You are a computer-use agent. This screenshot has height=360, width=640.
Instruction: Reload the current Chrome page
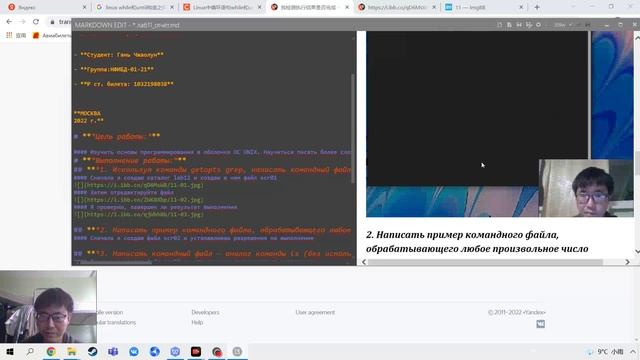36,22
